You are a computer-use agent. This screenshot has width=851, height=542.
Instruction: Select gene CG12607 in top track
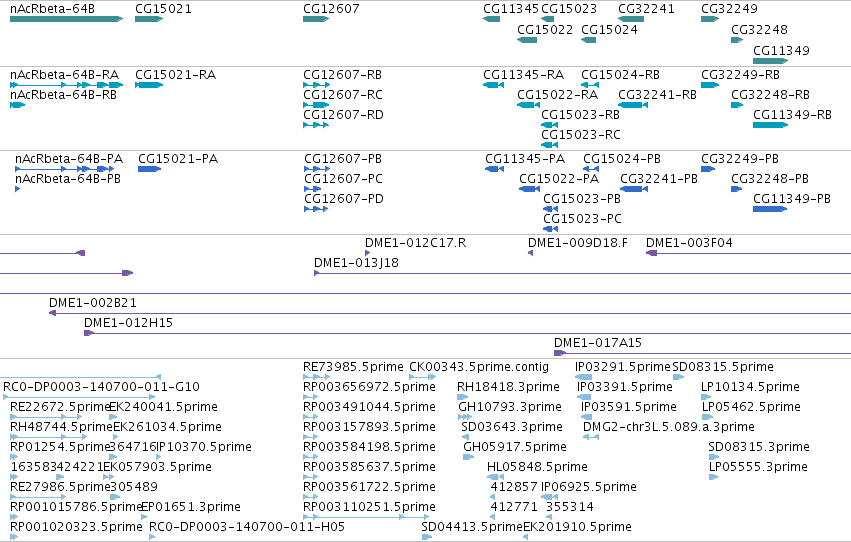[x=316, y=19]
